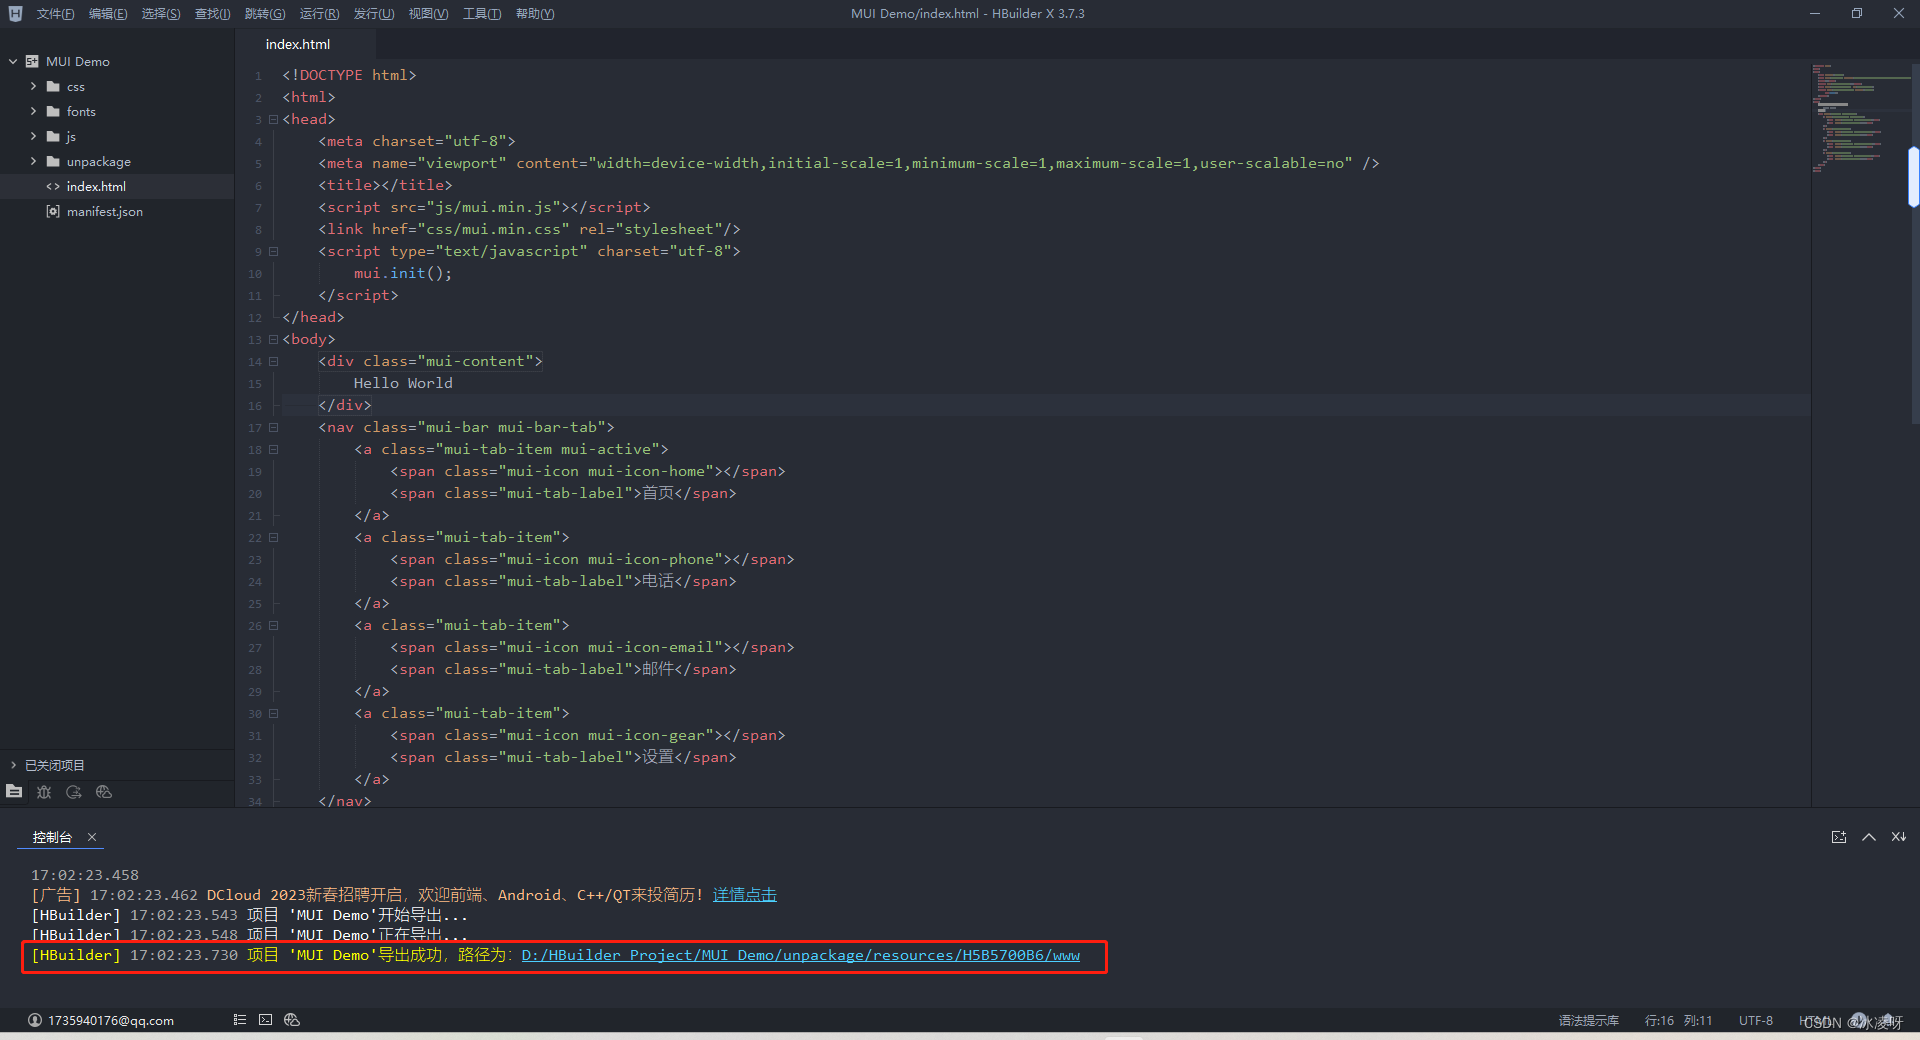Image resolution: width=1920 pixels, height=1040 pixels.
Task: Select the unpackage folder icon
Action: point(53,161)
